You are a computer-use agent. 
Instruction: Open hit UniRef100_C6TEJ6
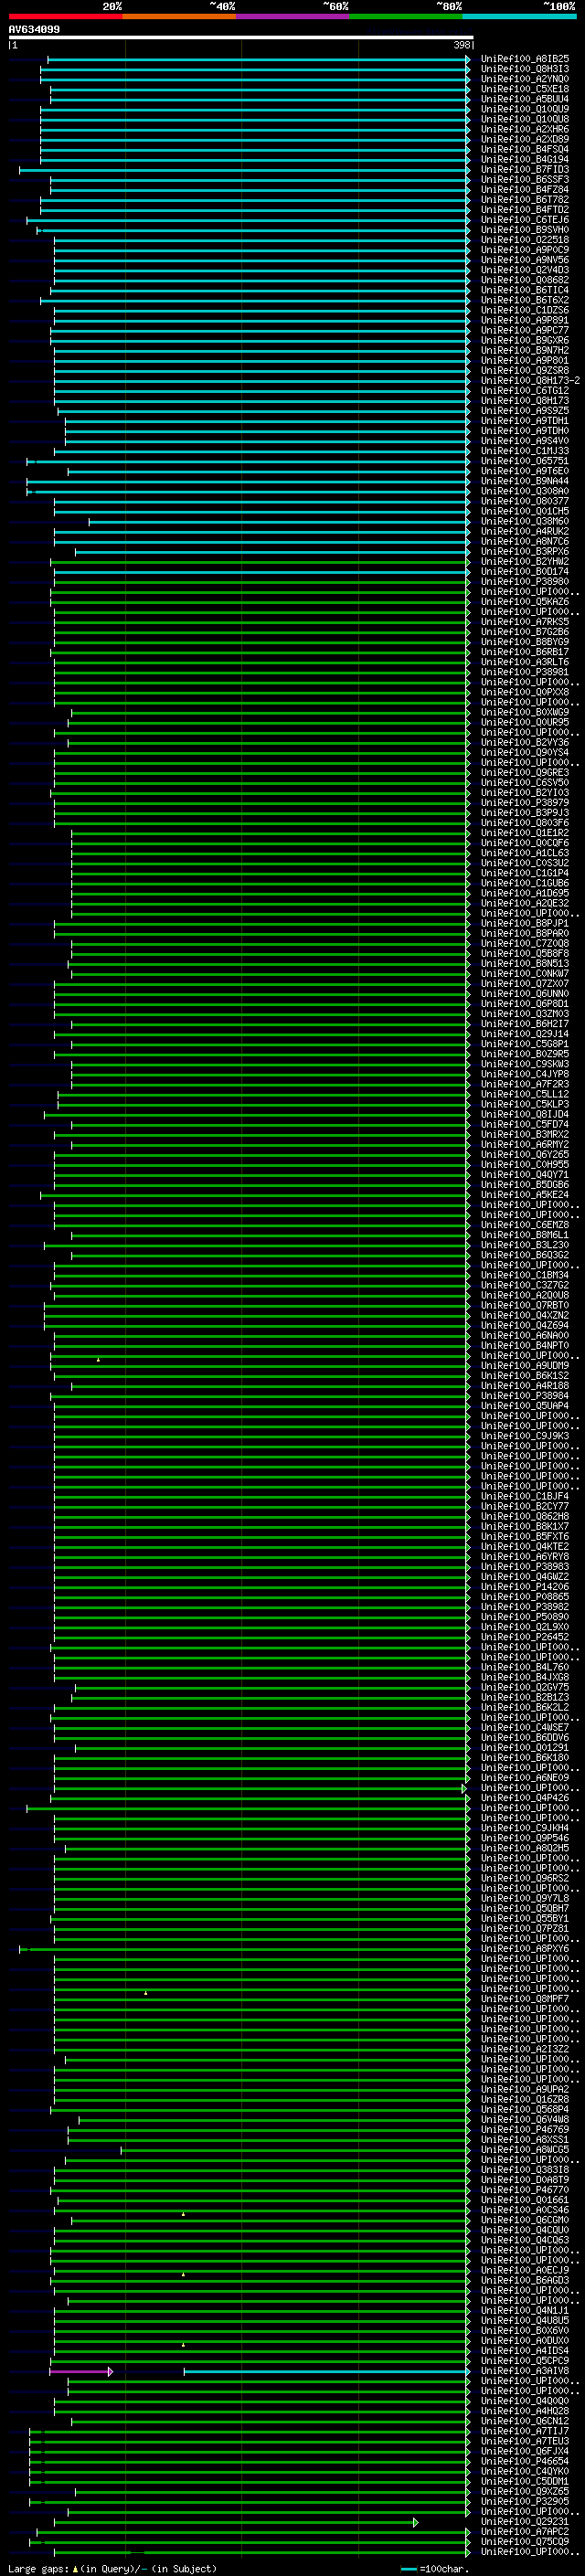click(524, 220)
